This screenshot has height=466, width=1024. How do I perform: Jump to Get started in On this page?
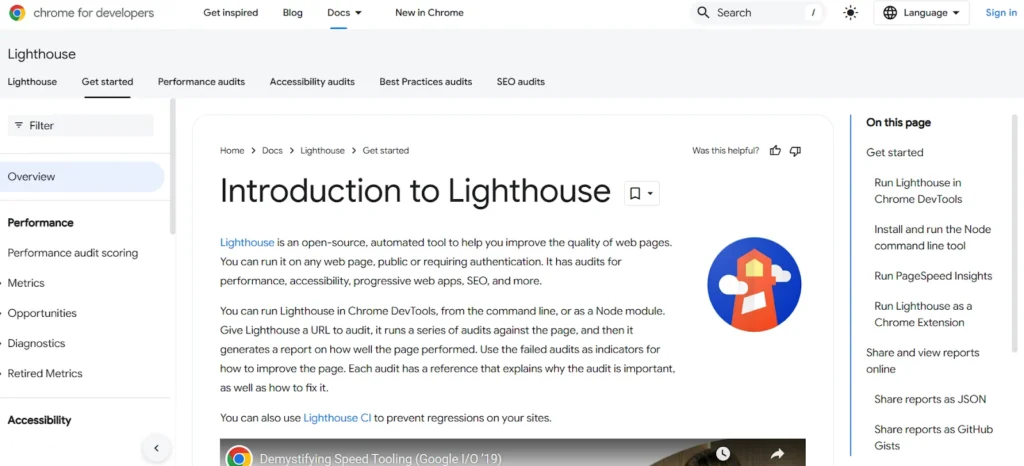[x=895, y=153]
